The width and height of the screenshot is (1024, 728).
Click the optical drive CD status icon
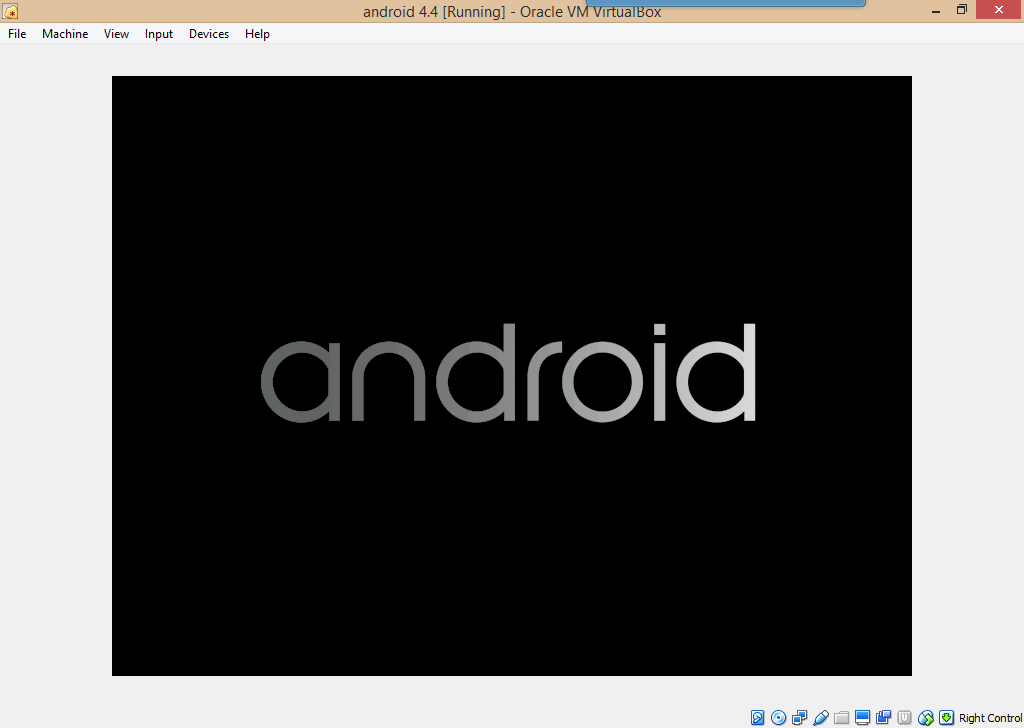coord(778,718)
